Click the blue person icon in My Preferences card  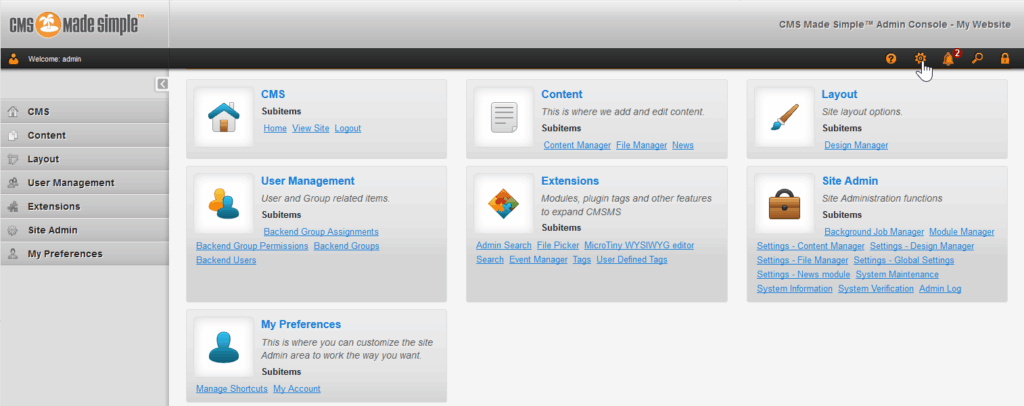[224, 347]
